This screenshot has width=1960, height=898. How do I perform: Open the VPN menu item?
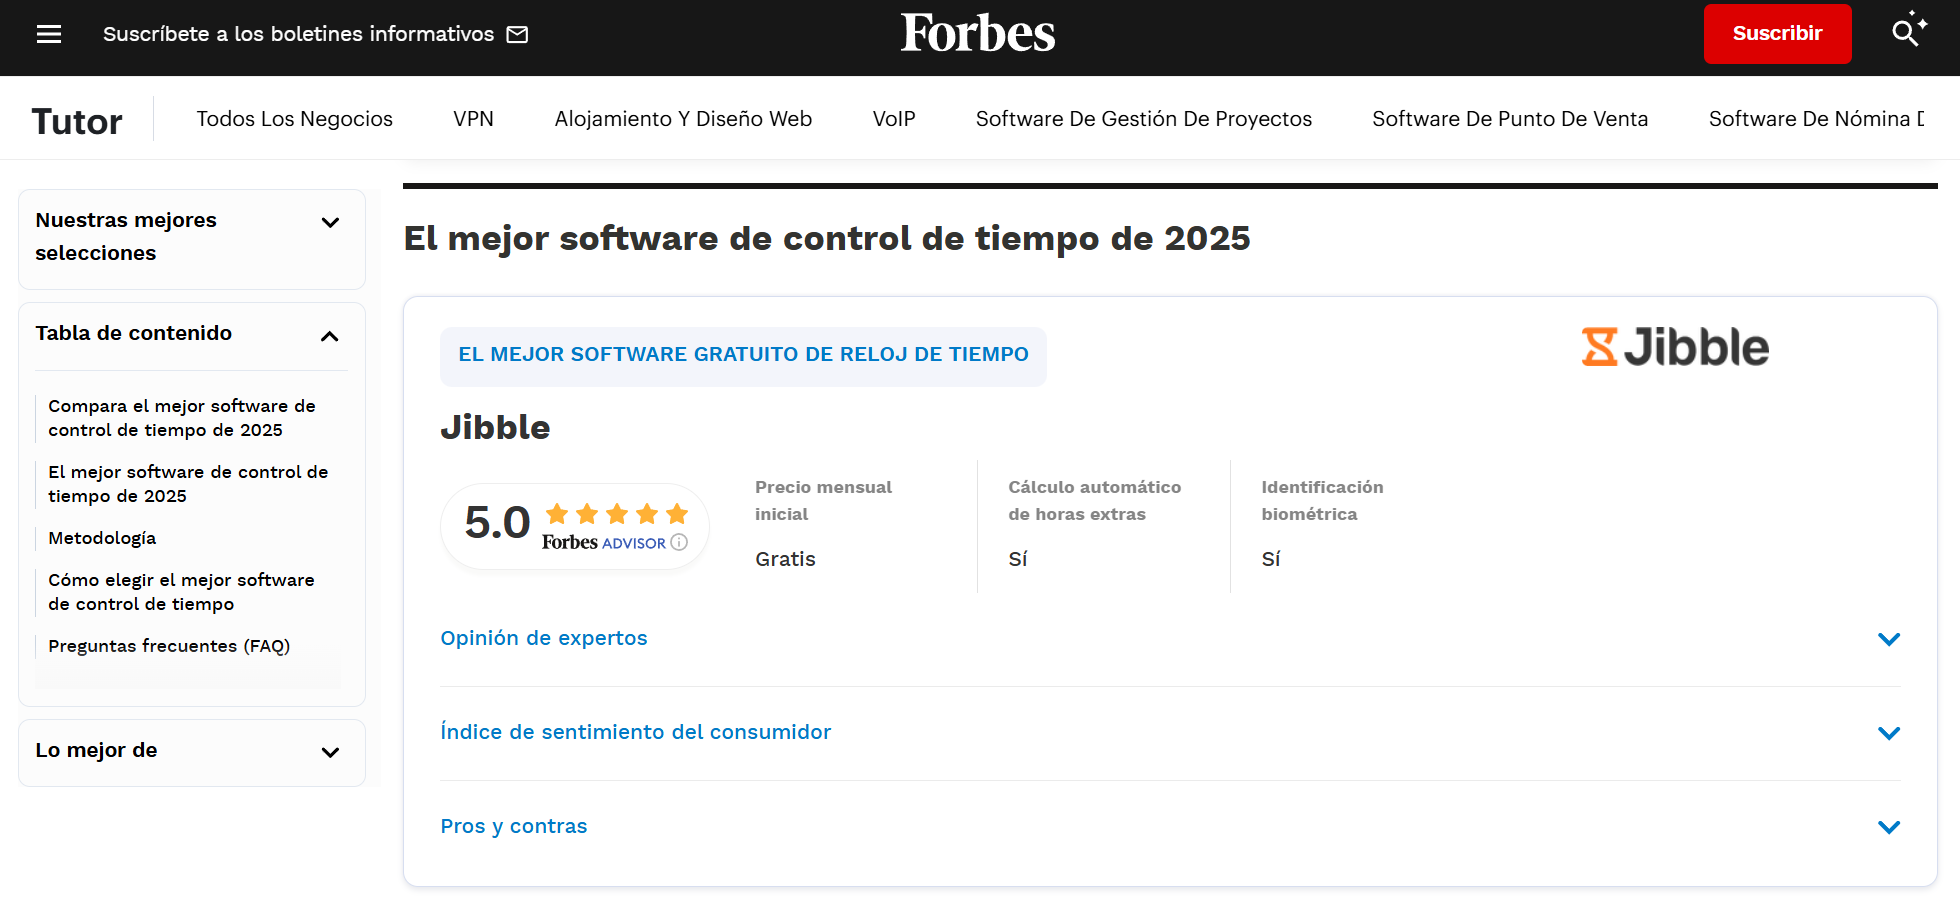(x=473, y=118)
